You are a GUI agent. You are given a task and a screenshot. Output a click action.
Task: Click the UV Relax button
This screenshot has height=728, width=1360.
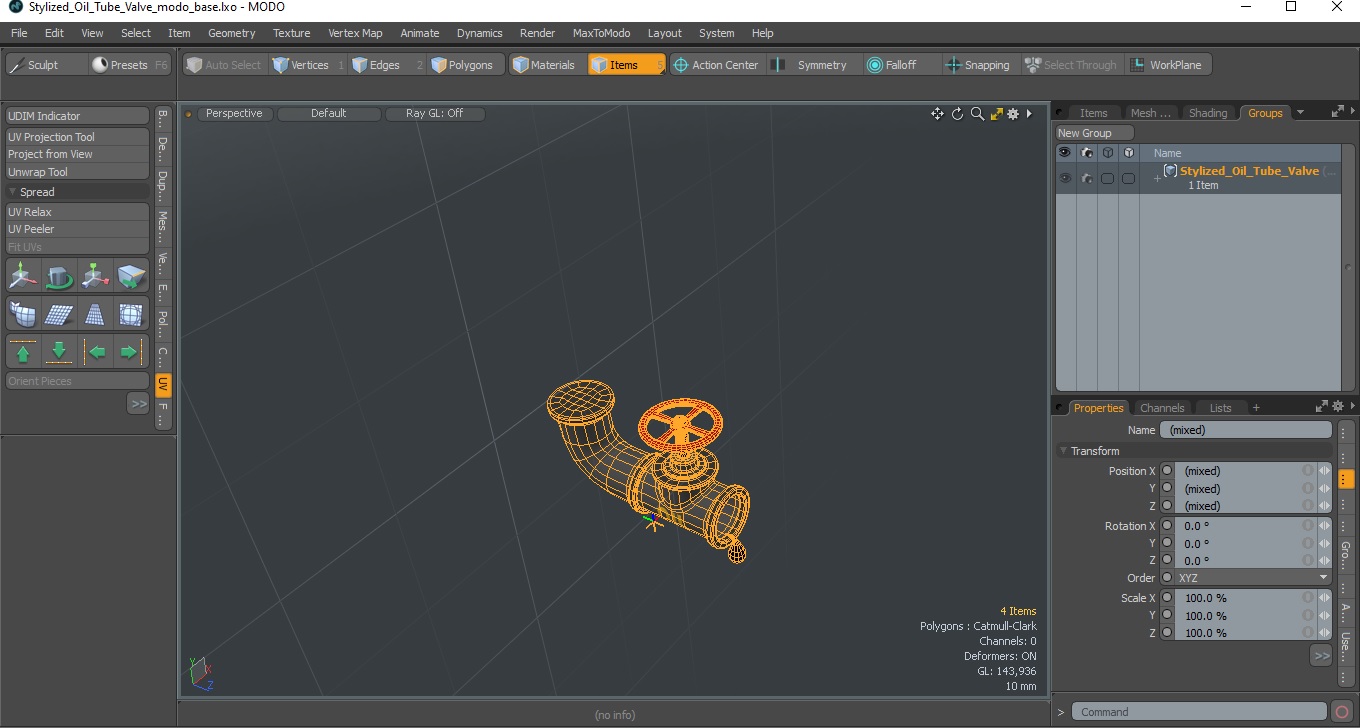coord(78,212)
